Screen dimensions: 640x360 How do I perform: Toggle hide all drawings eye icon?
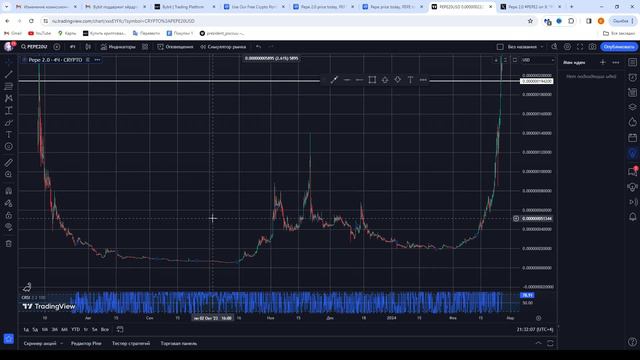9,227
